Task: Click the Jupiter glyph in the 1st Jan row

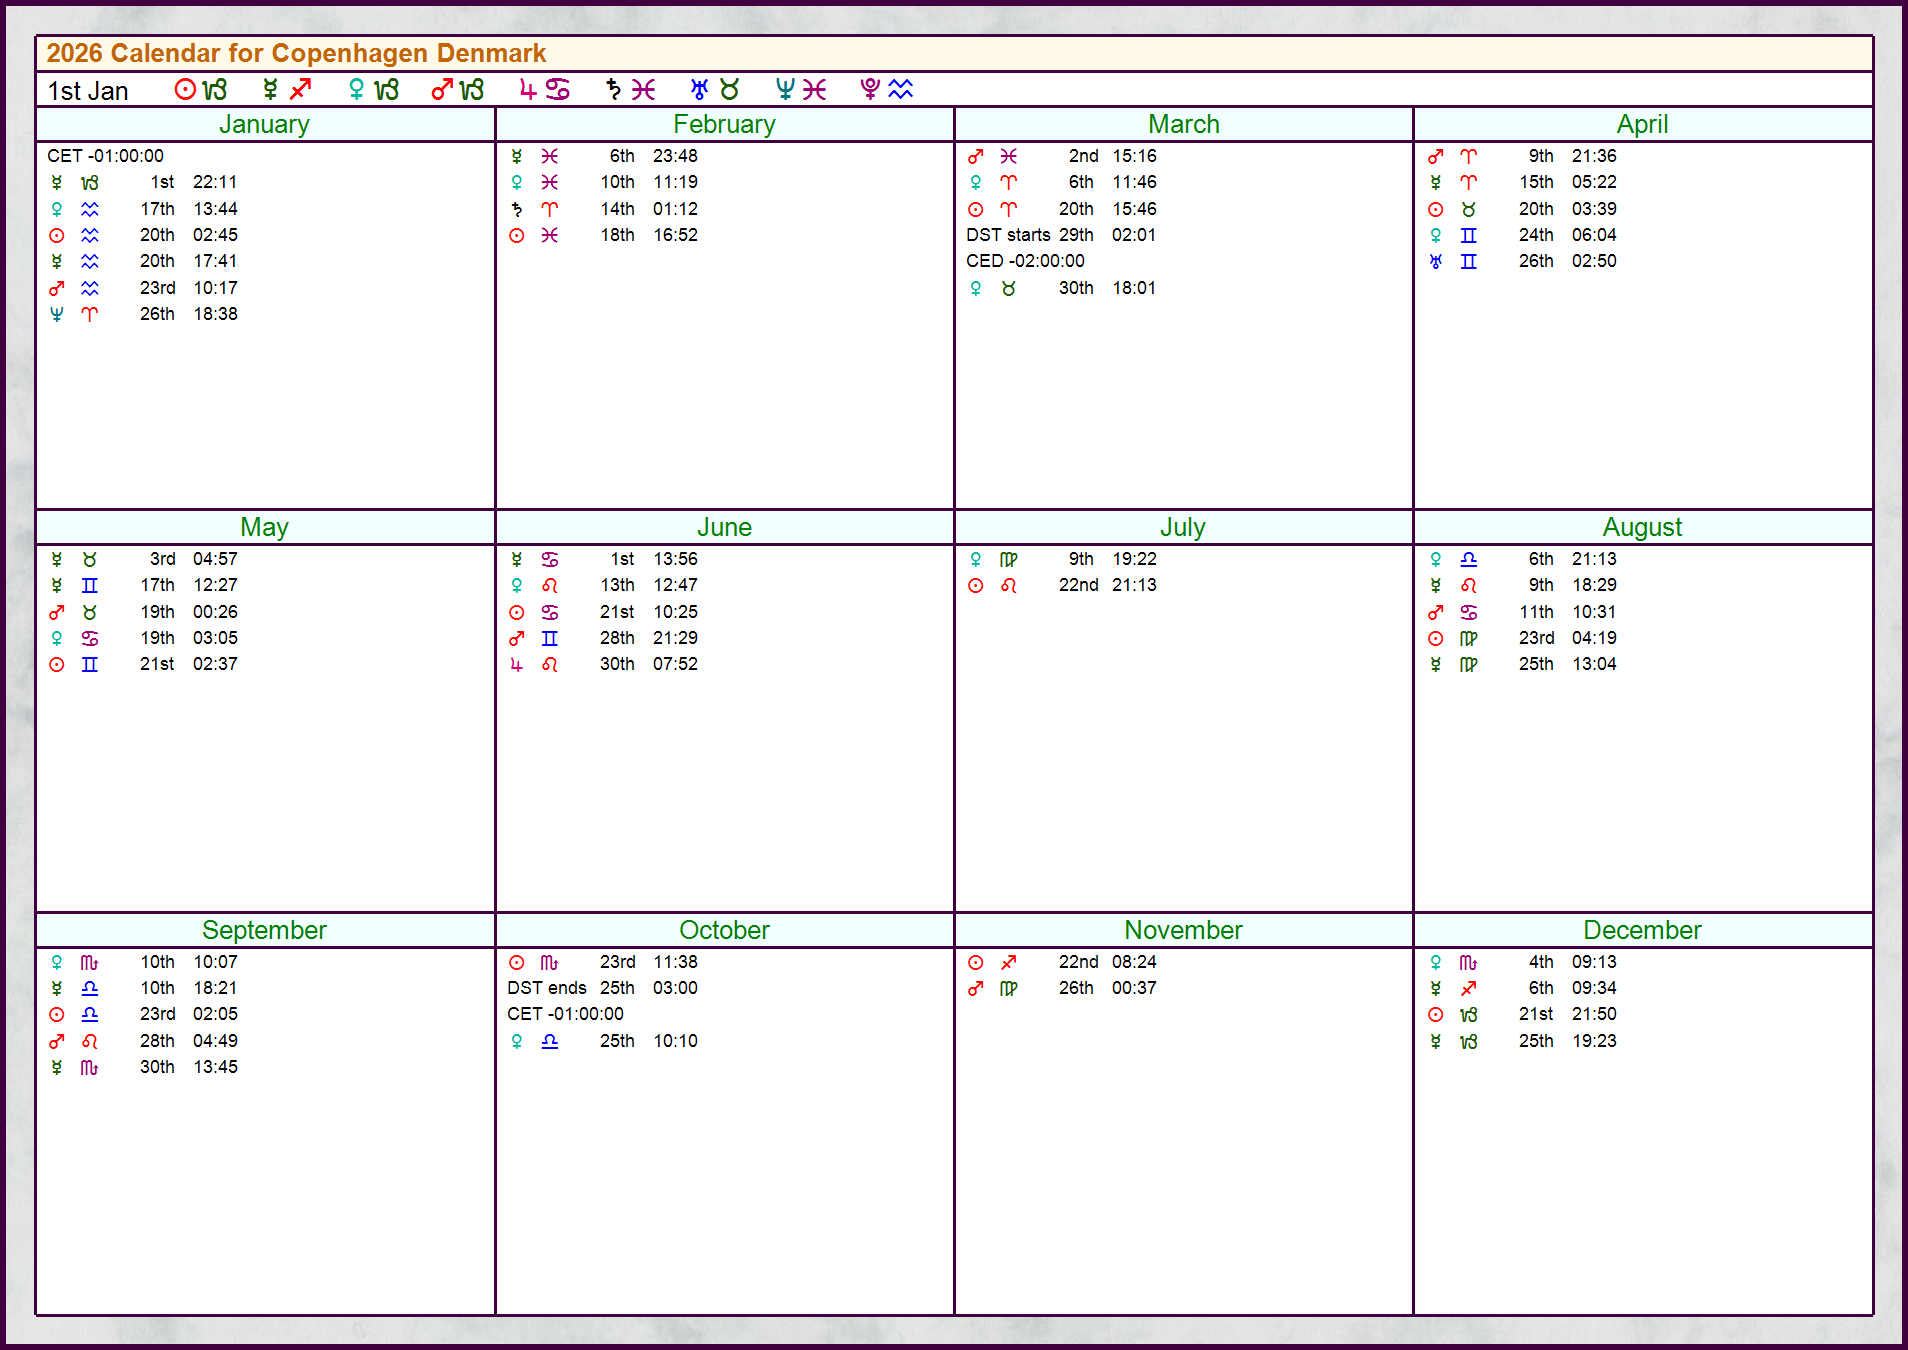Action: (x=528, y=90)
